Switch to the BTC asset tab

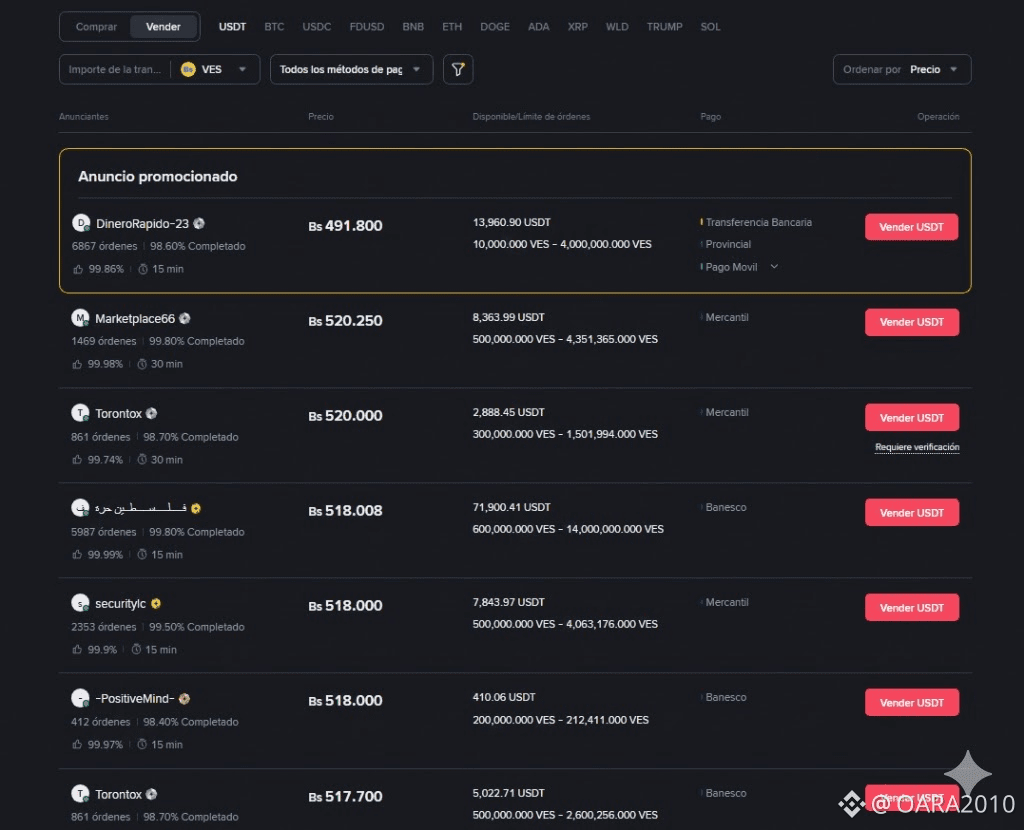point(274,27)
